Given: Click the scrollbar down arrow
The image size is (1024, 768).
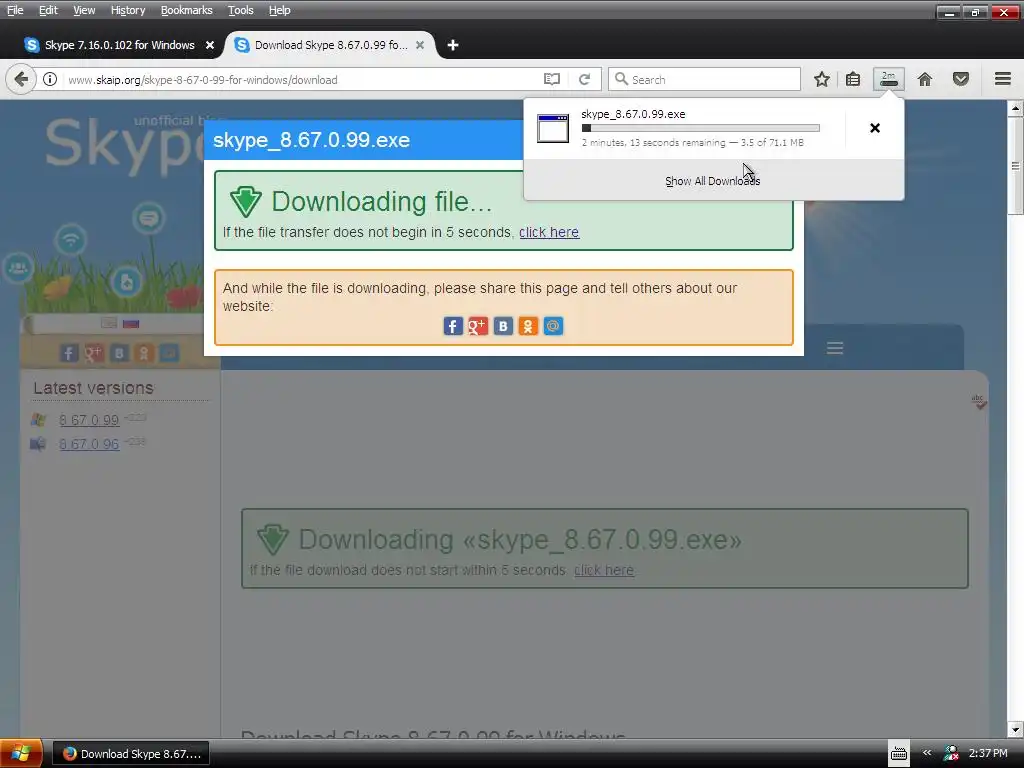Looking at the screenshot, I should [x=1015, y=729].
